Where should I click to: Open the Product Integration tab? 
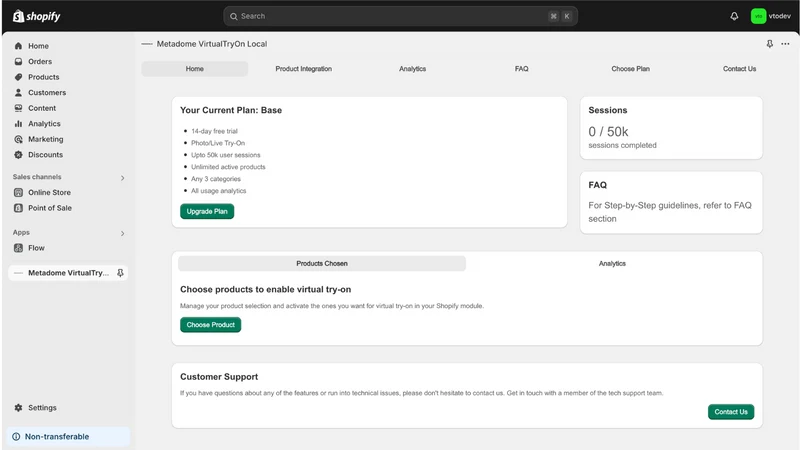304,69
